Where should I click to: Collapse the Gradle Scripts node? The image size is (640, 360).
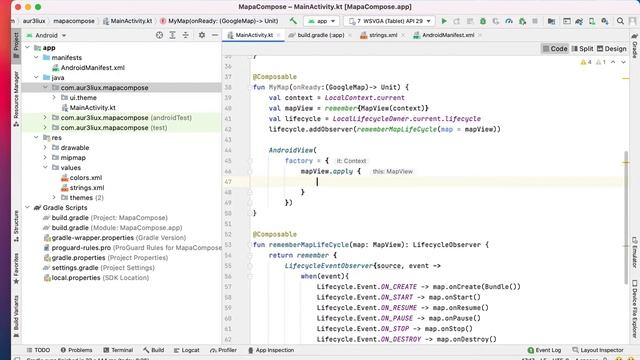point(27,208)
